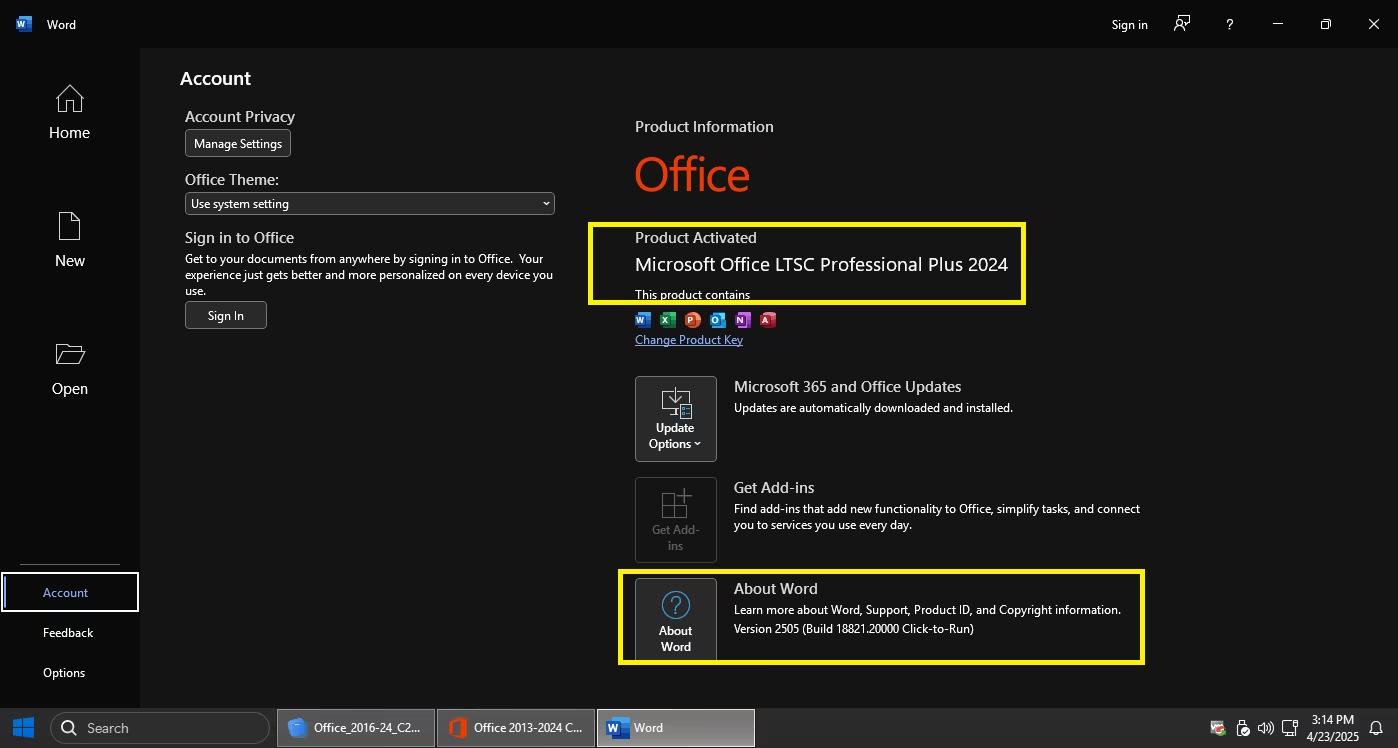1398x748 pixels.
Task: Open Options from the sidebar
Action: coord(64,672)
